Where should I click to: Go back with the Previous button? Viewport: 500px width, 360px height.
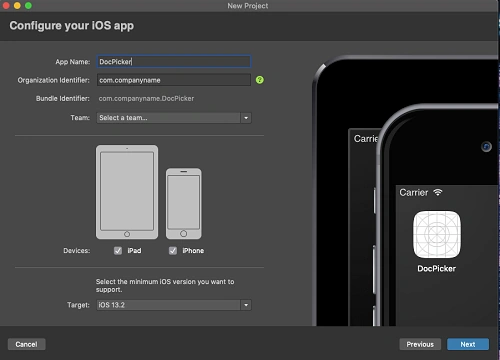(x=420, y=344)
